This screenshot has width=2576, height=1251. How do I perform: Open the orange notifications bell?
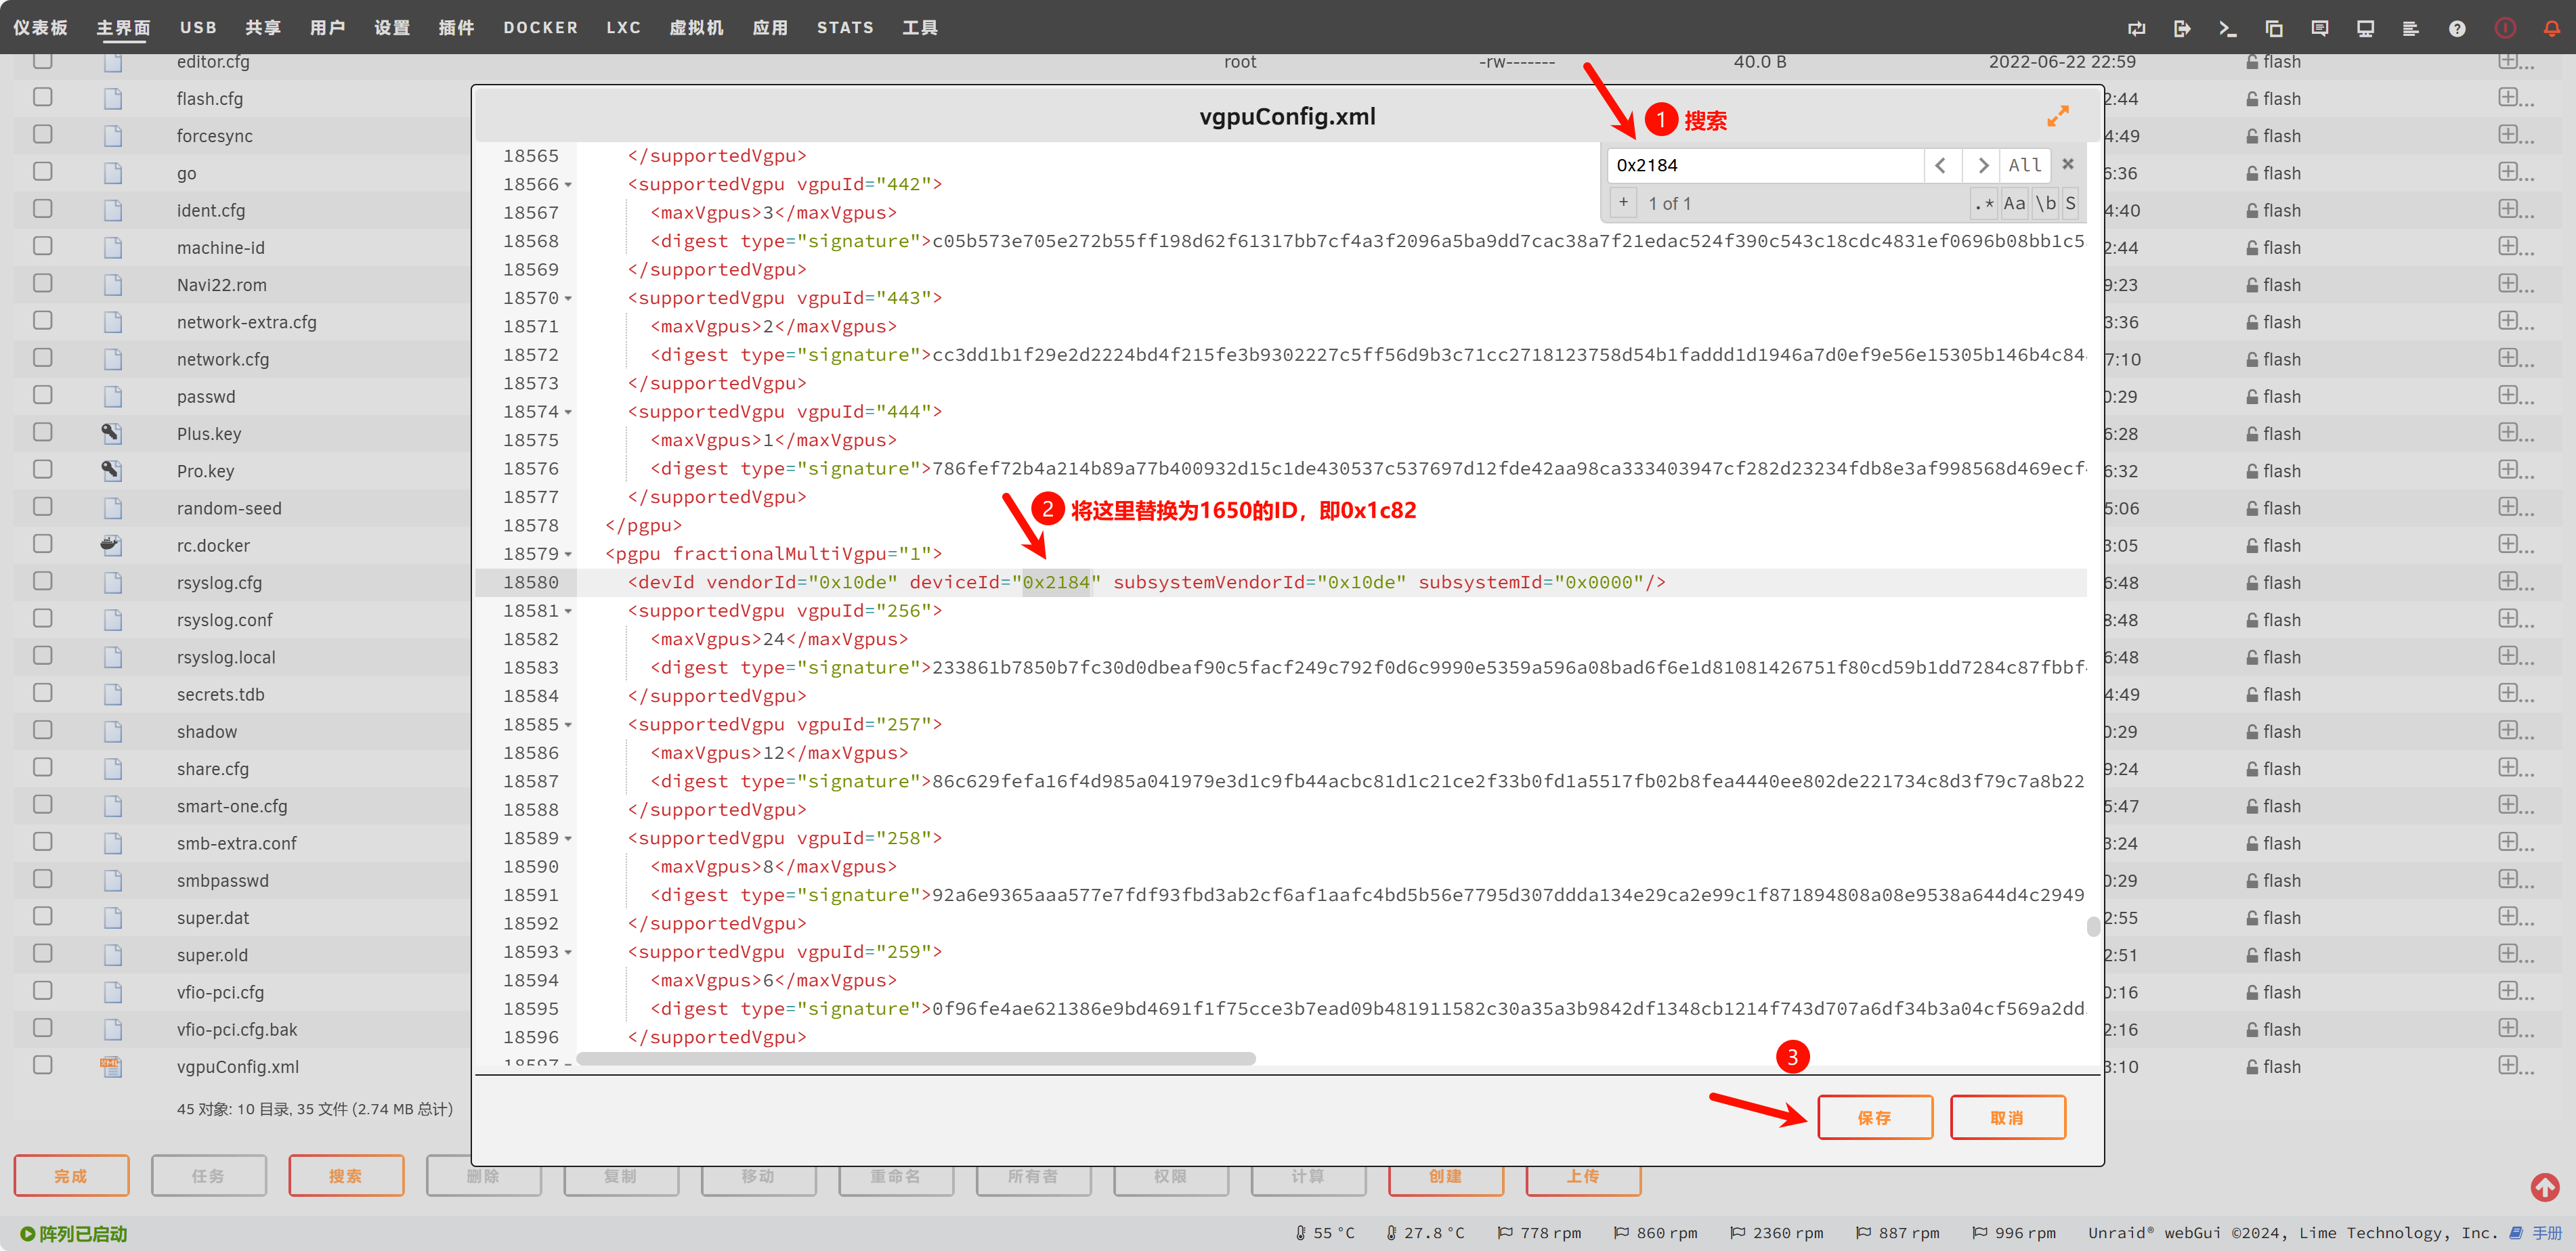2551,28
